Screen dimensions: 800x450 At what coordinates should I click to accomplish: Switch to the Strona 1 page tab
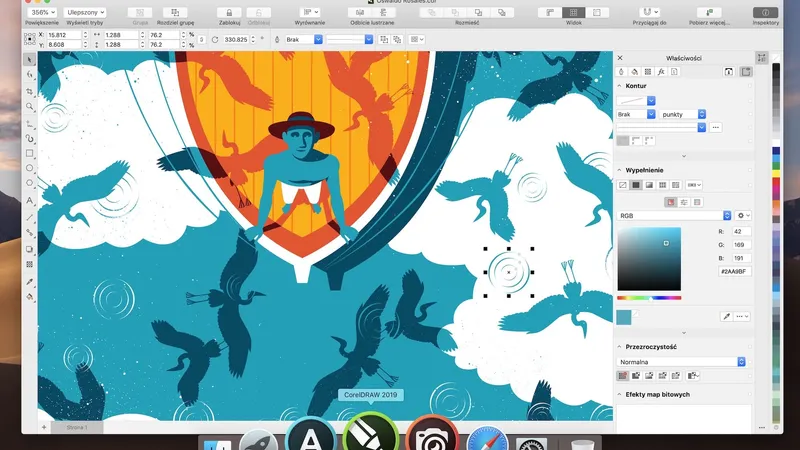pos(77,427)
